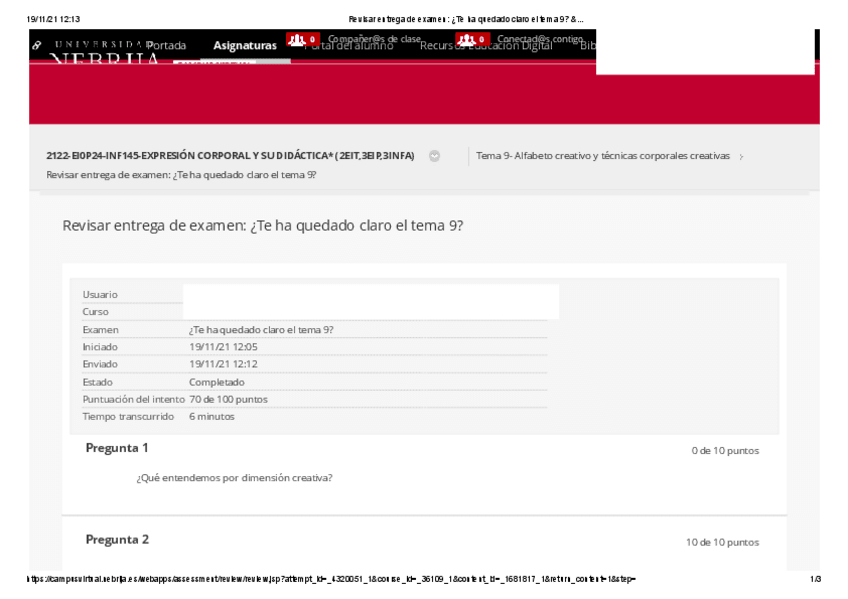Image resolution: width=848 pixels, height=599 pixels.
Task: Click the 'Tiempo transcurrido' label
Action: 128,417
